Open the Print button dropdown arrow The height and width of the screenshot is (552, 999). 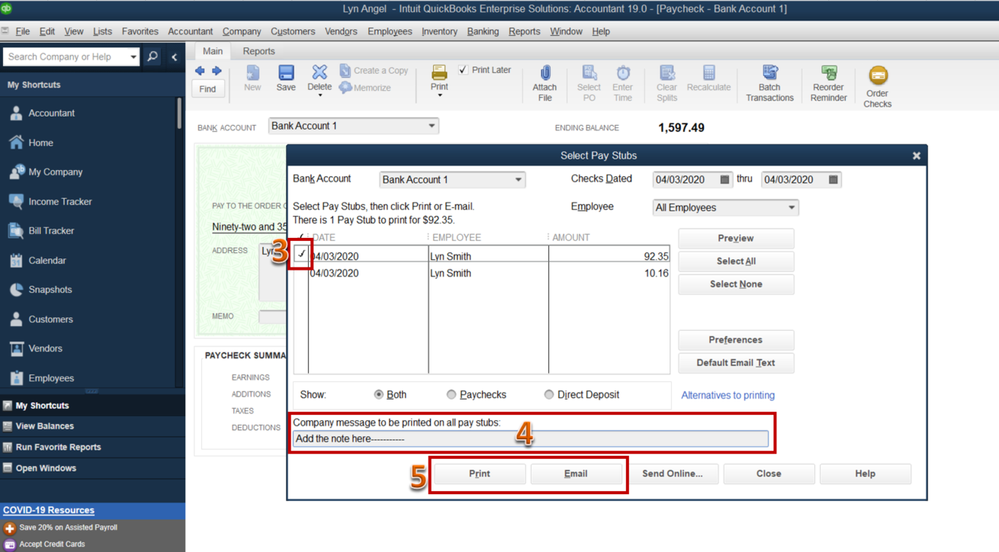(440, 96)
